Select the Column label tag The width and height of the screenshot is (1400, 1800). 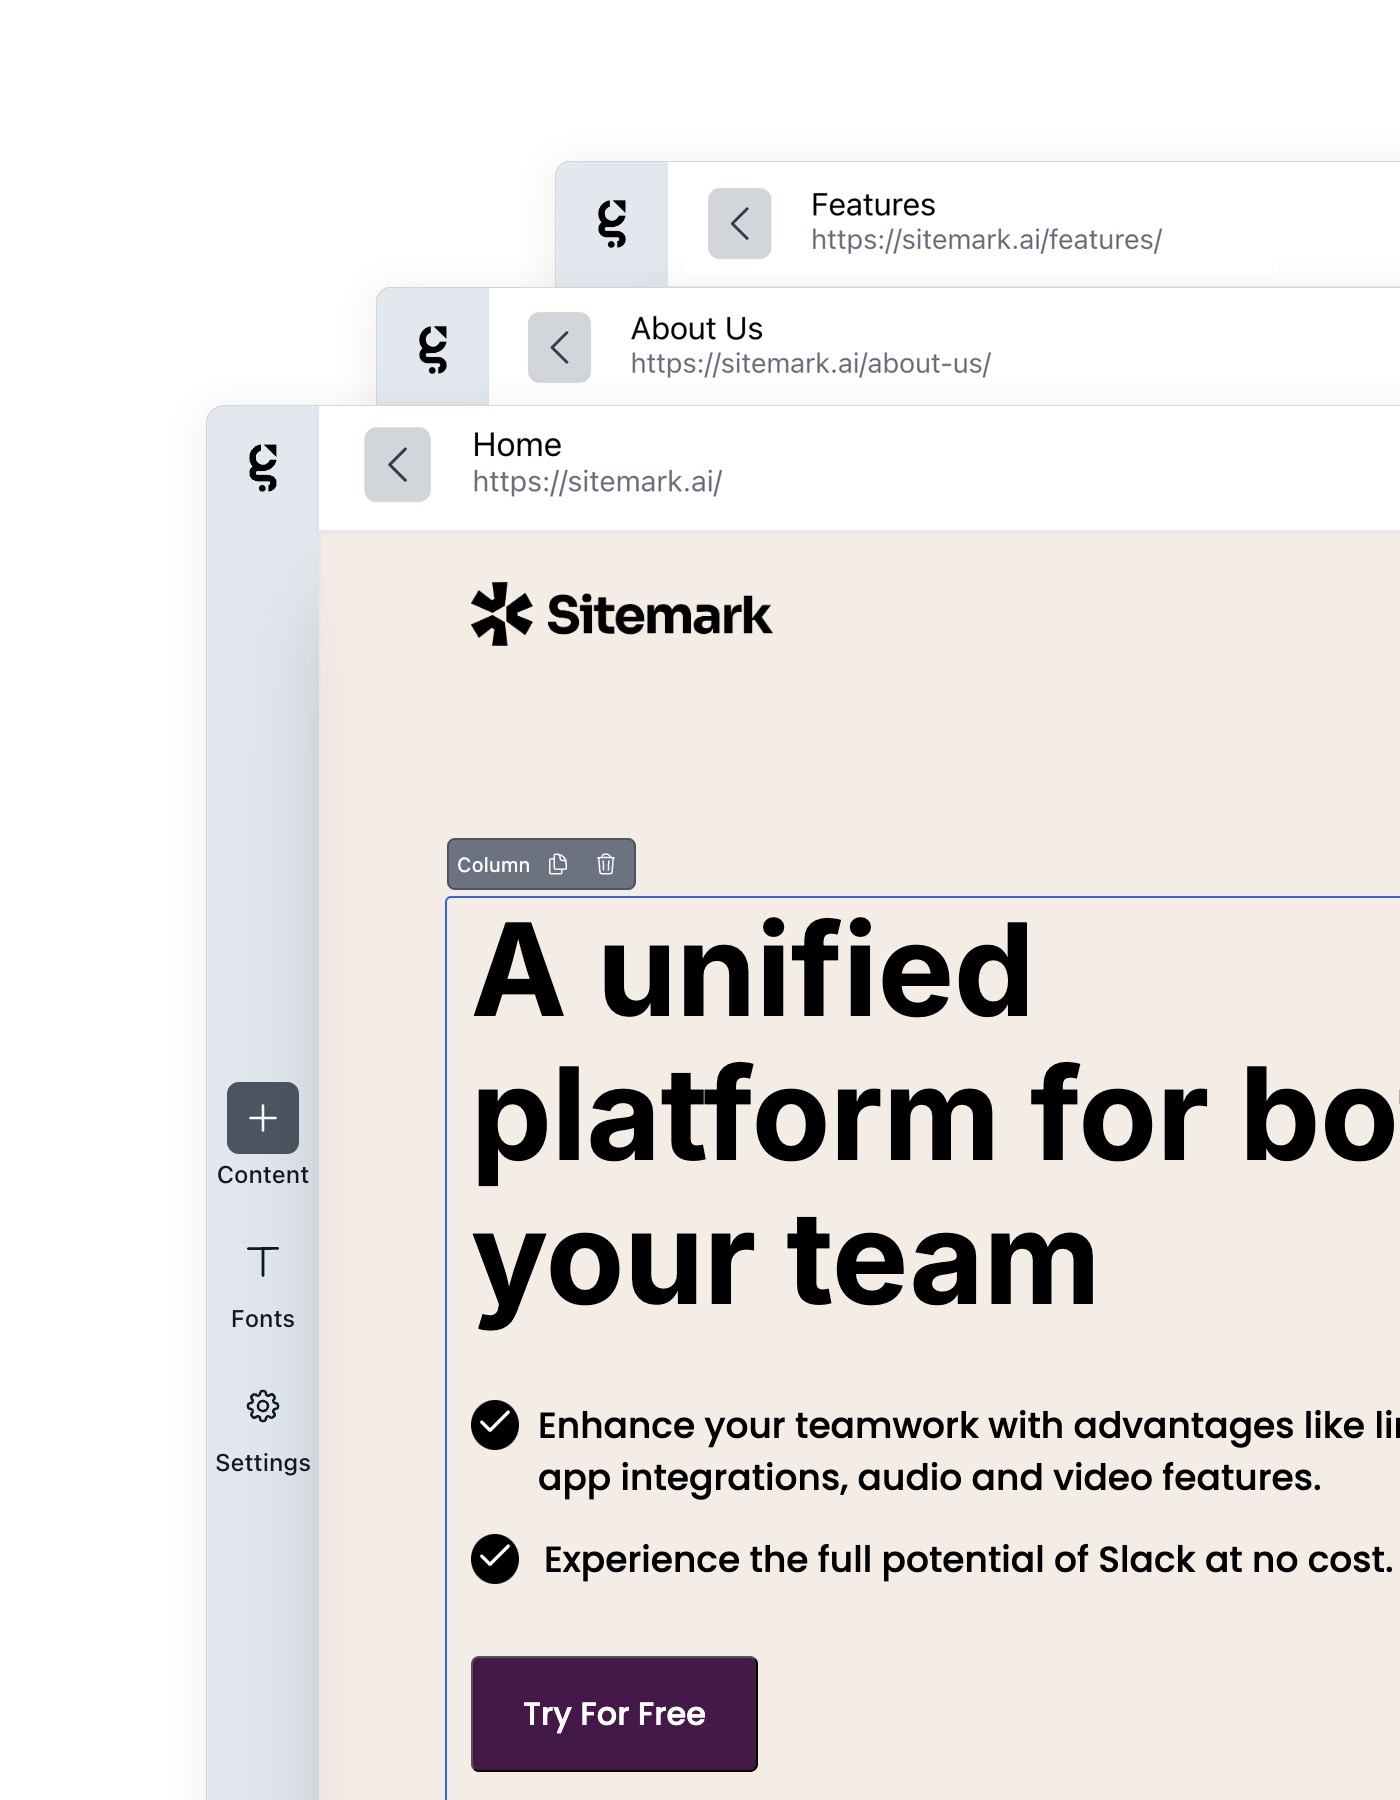point(493,865)
